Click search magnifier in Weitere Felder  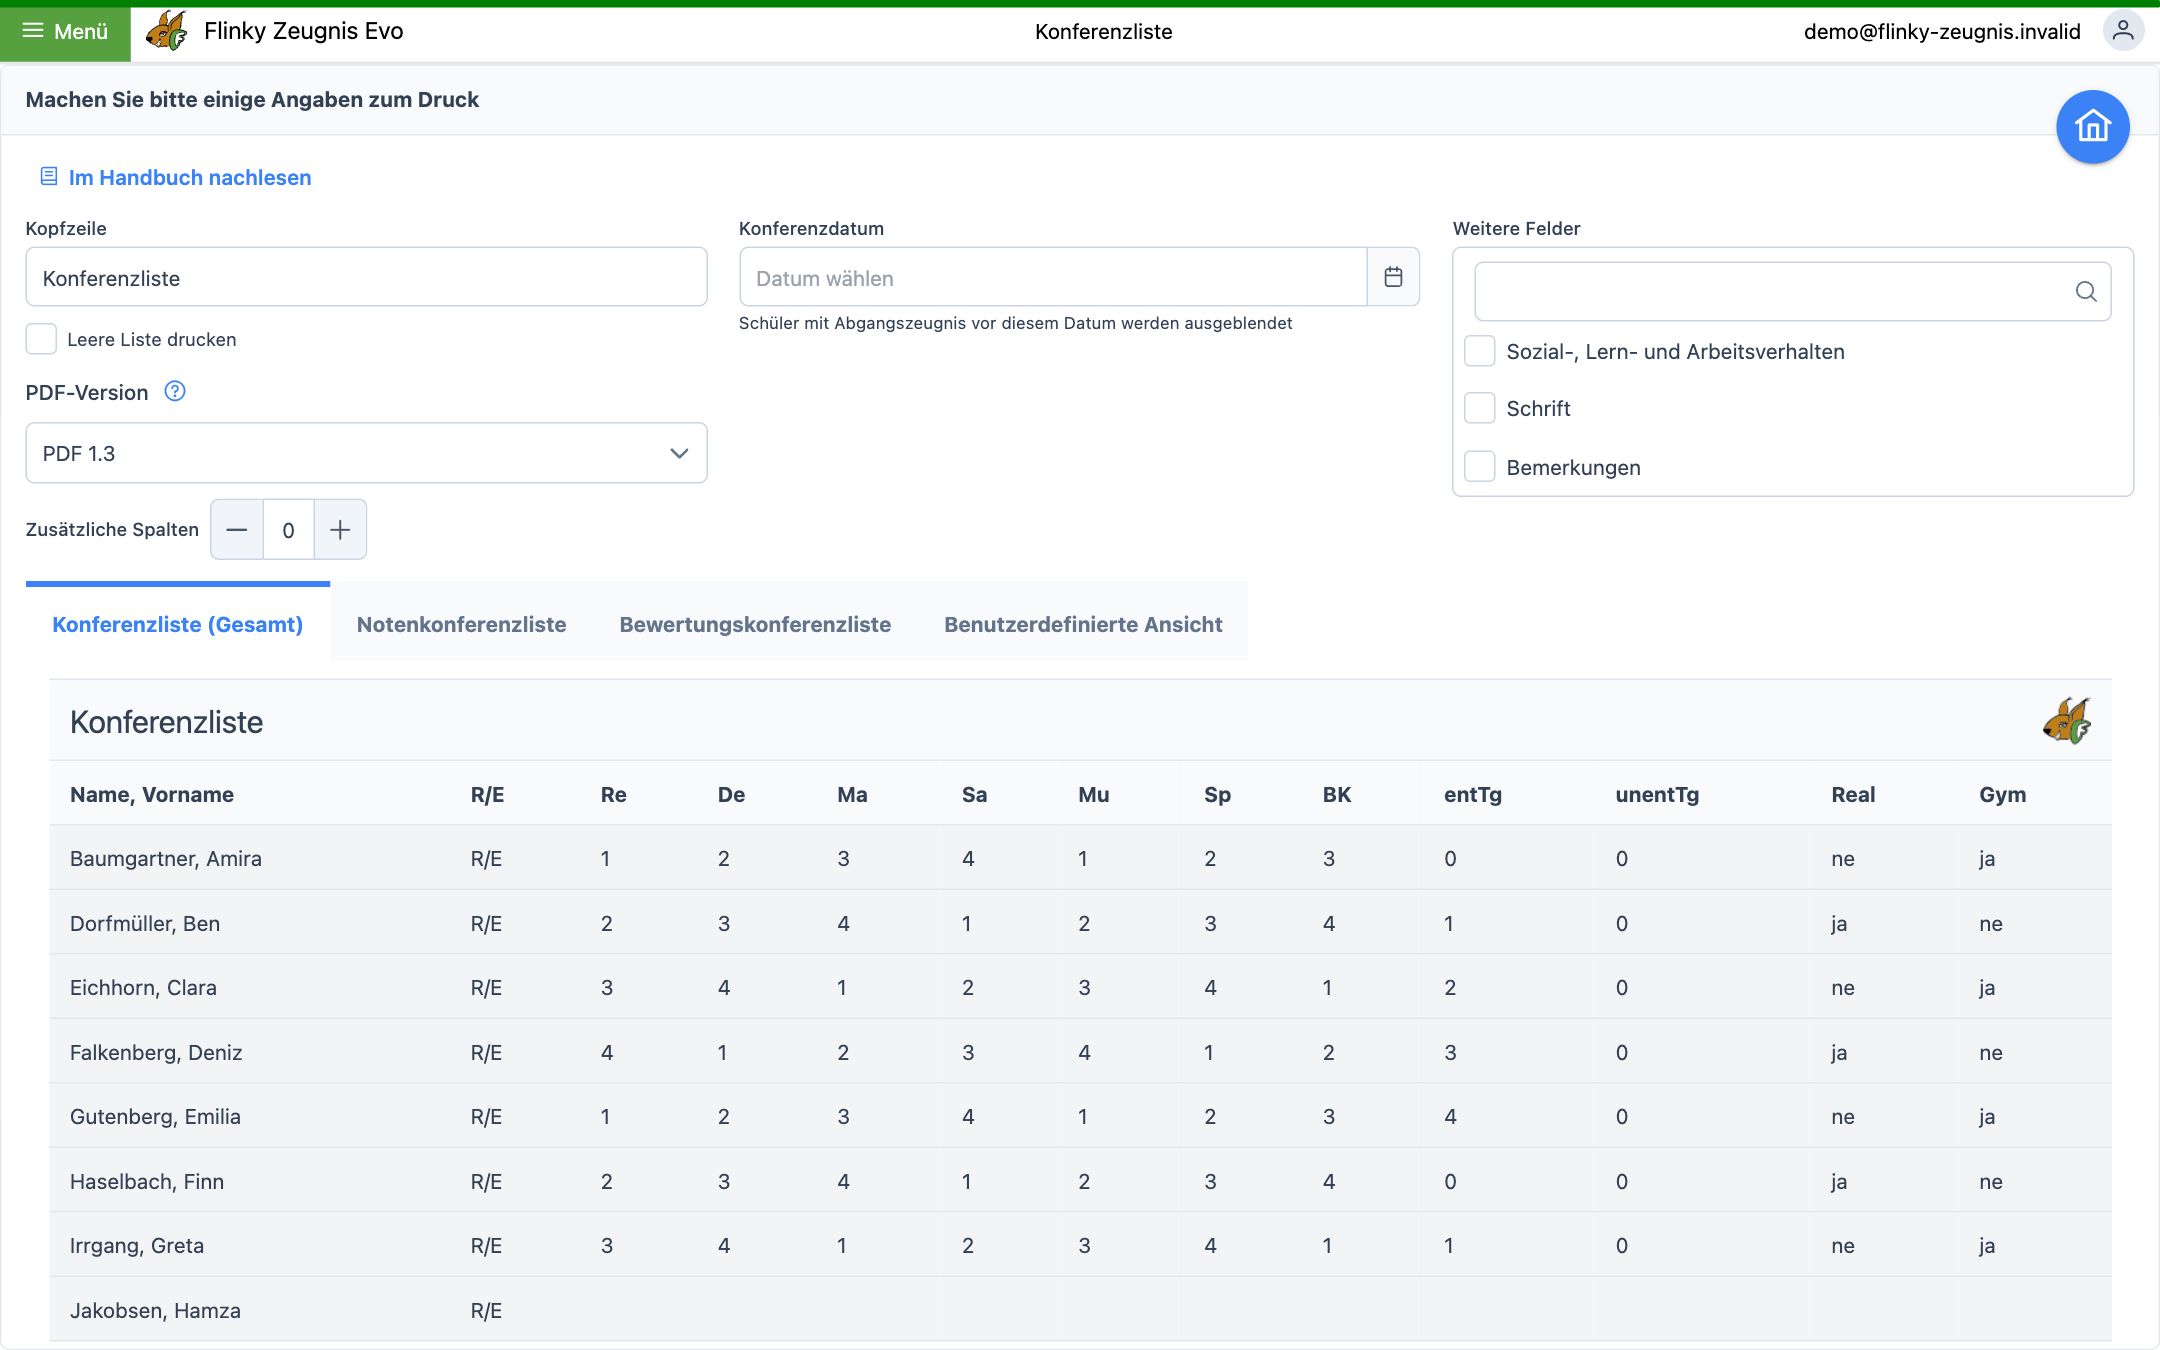pos(2086,291)
